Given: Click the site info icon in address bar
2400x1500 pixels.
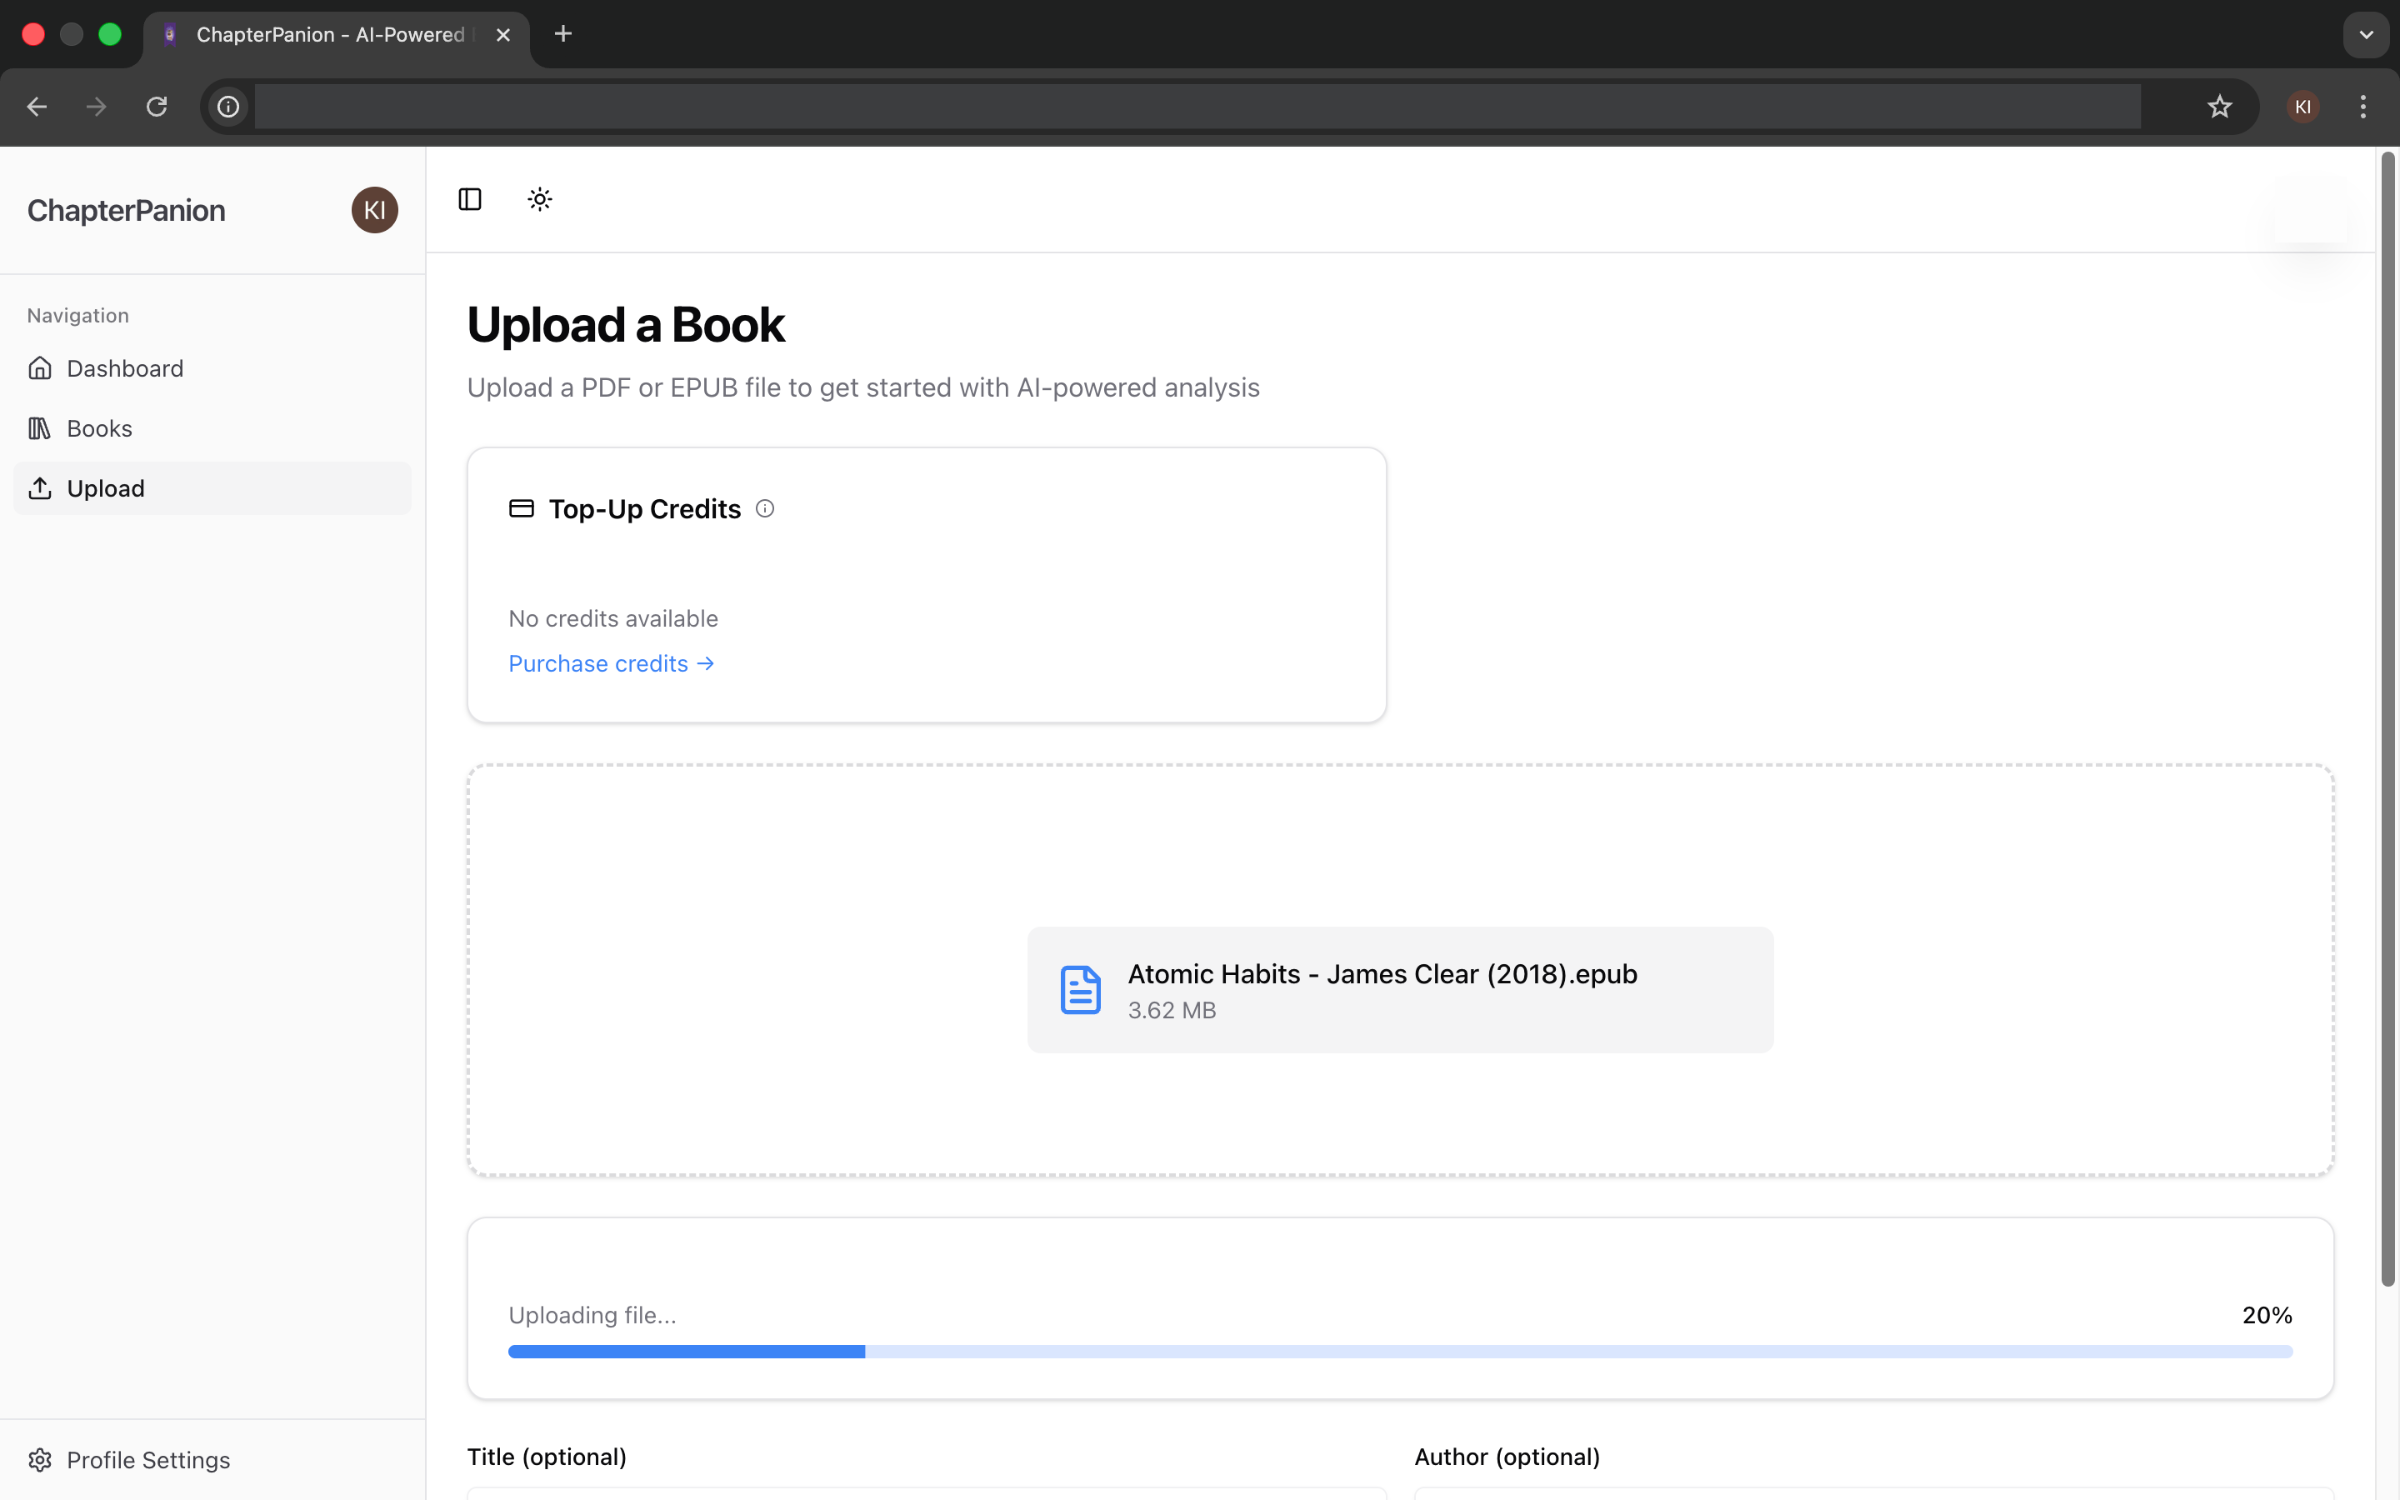Looking at the screenshot, I should pyautogui.click(x=228, y=107).
